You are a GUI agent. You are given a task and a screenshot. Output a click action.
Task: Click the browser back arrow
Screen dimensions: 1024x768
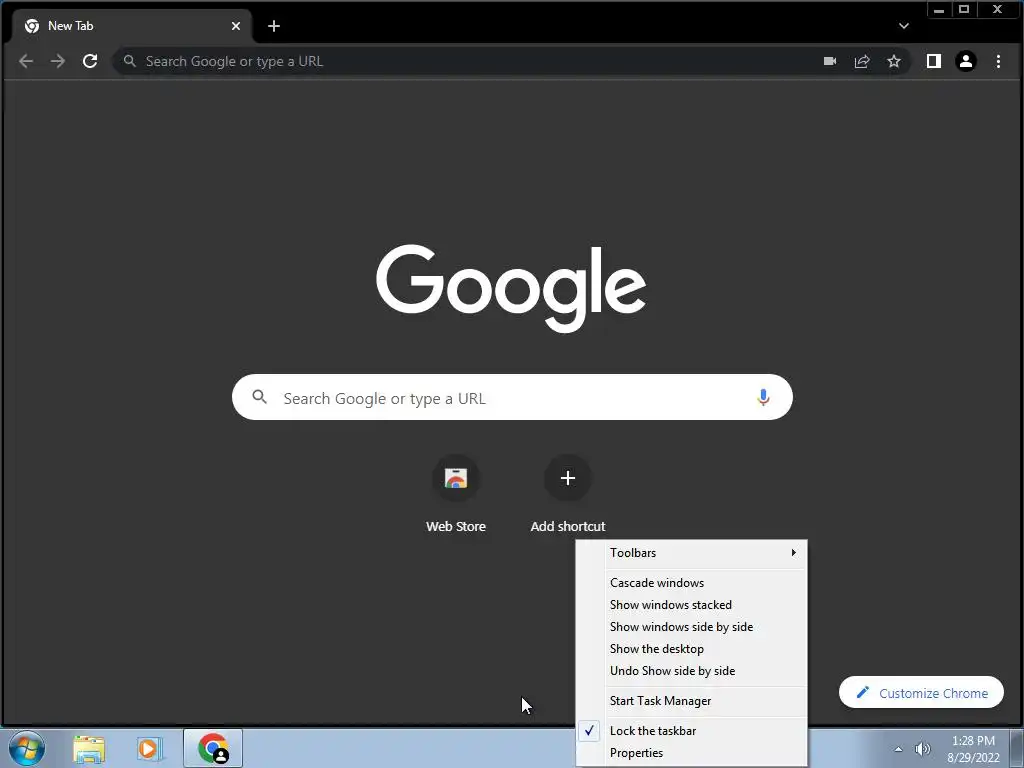pyautogui.click(x=25, y=61)
